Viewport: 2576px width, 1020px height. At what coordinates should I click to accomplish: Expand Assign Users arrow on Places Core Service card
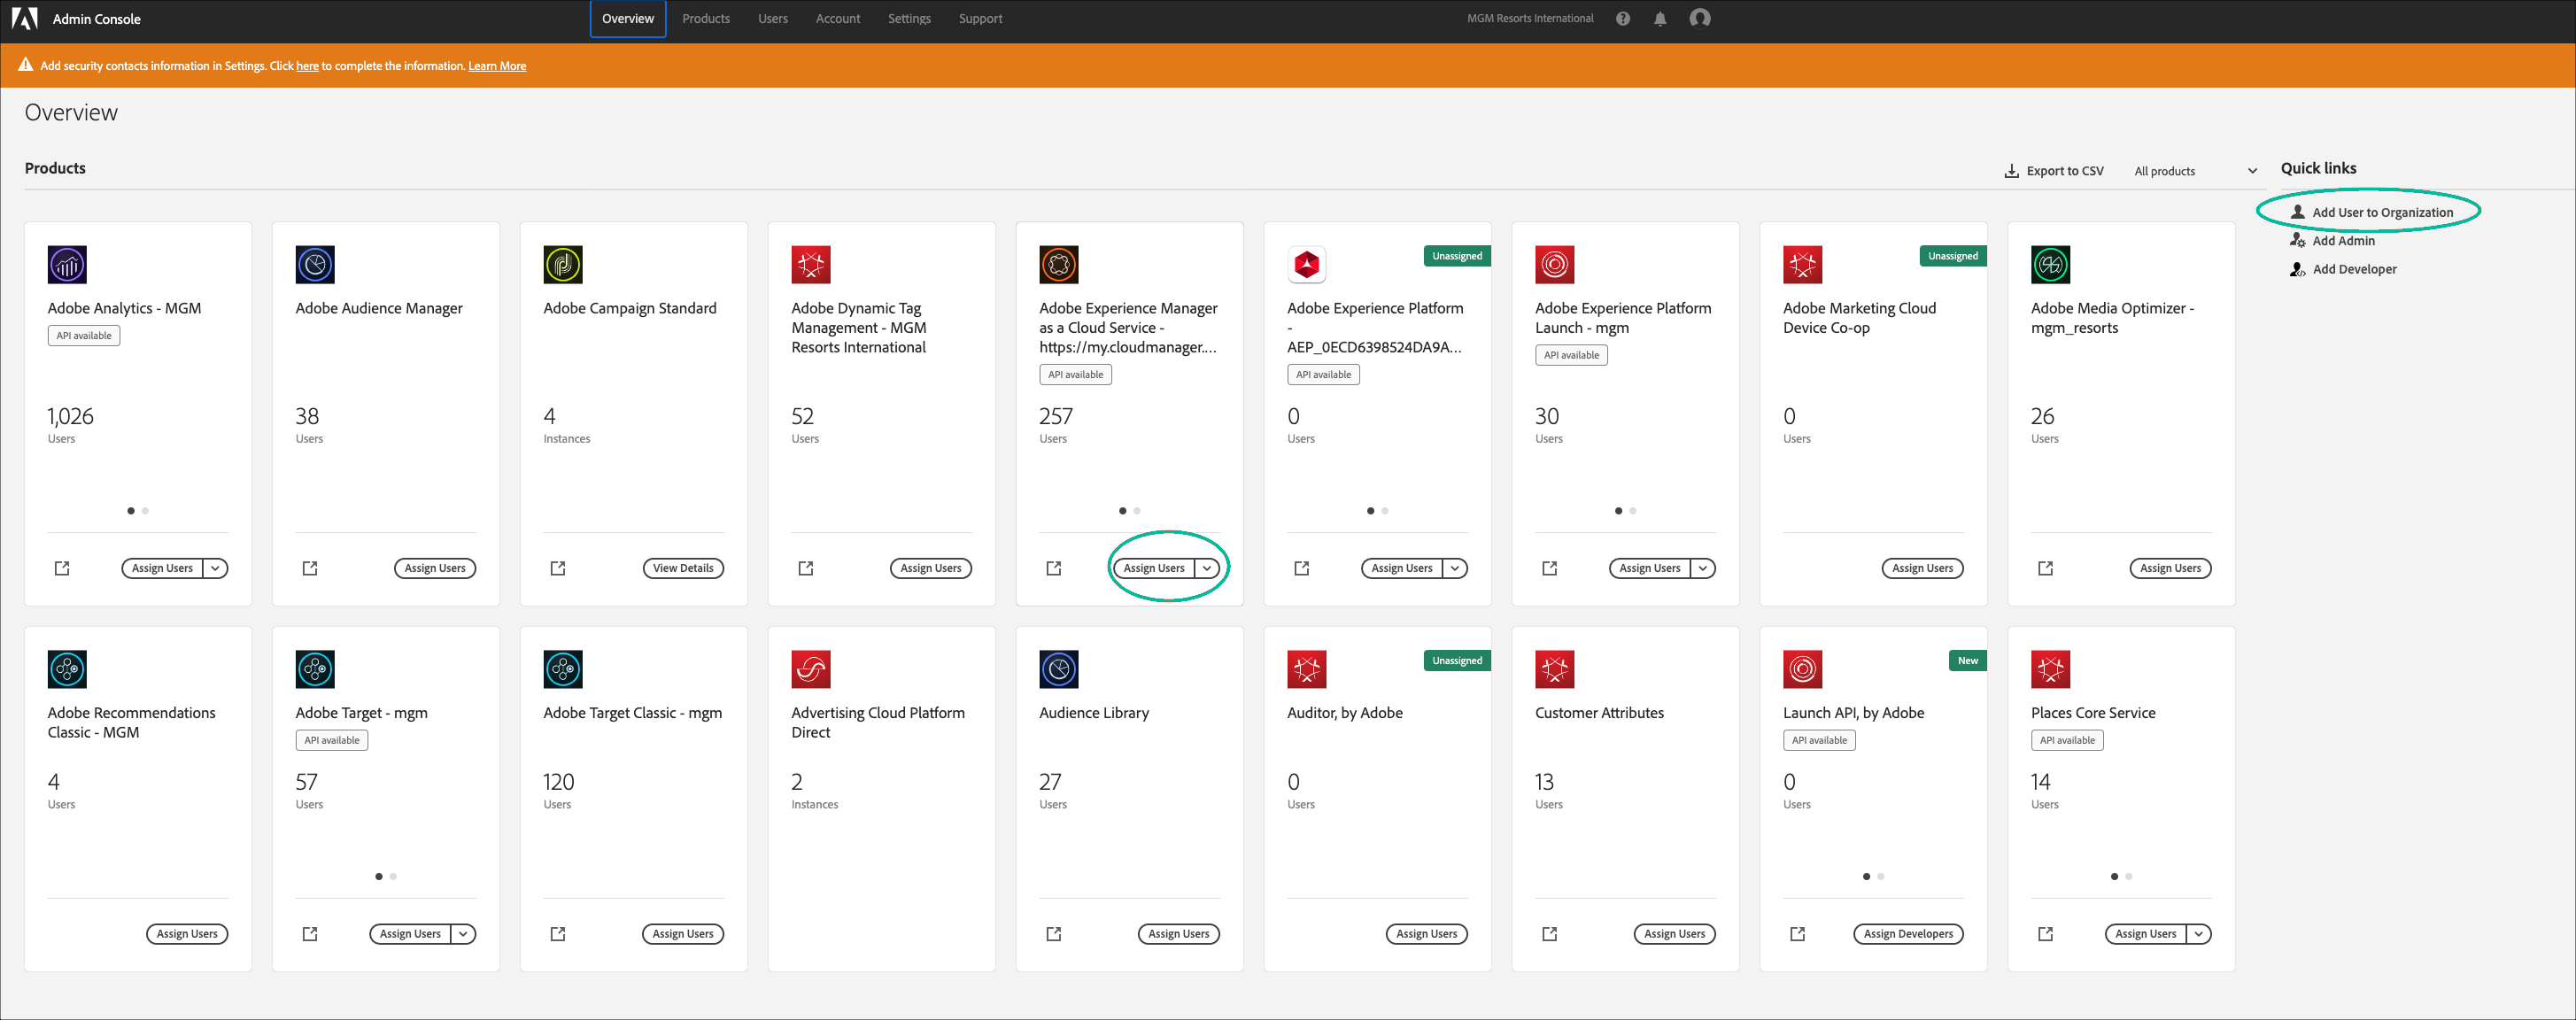point(2199,934)
